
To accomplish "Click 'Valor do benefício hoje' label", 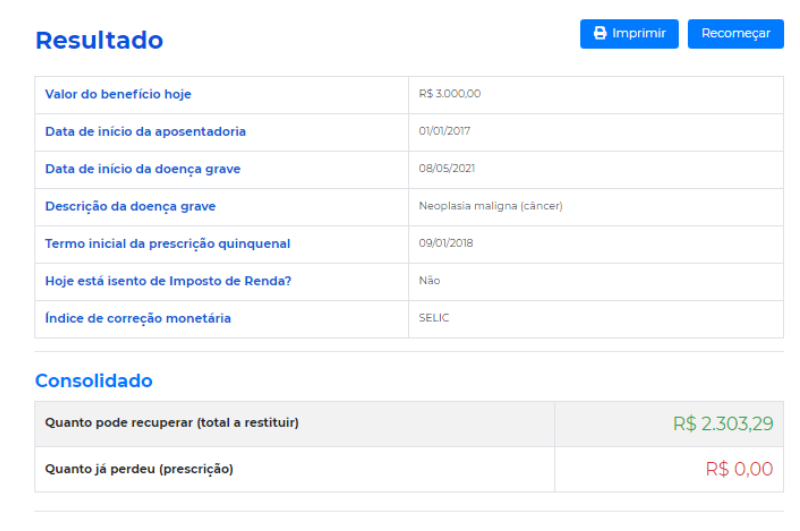I will [x=118, y=94].
